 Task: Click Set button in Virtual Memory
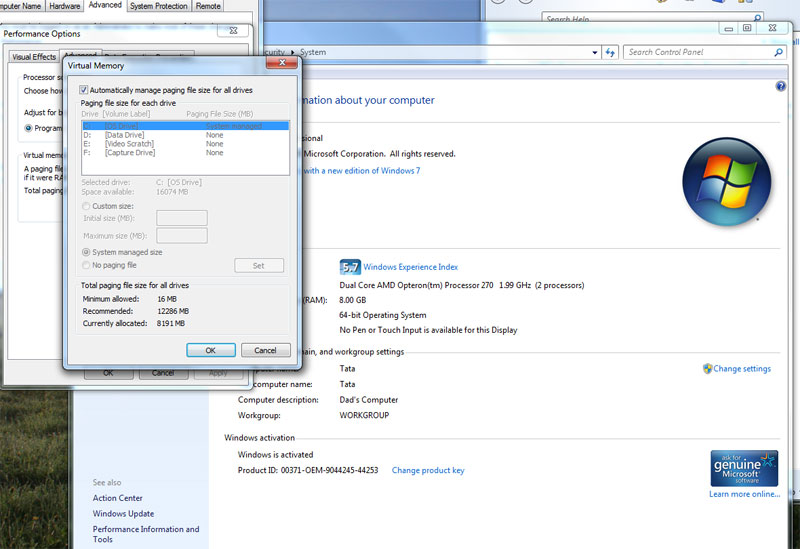tap(259, 265)
